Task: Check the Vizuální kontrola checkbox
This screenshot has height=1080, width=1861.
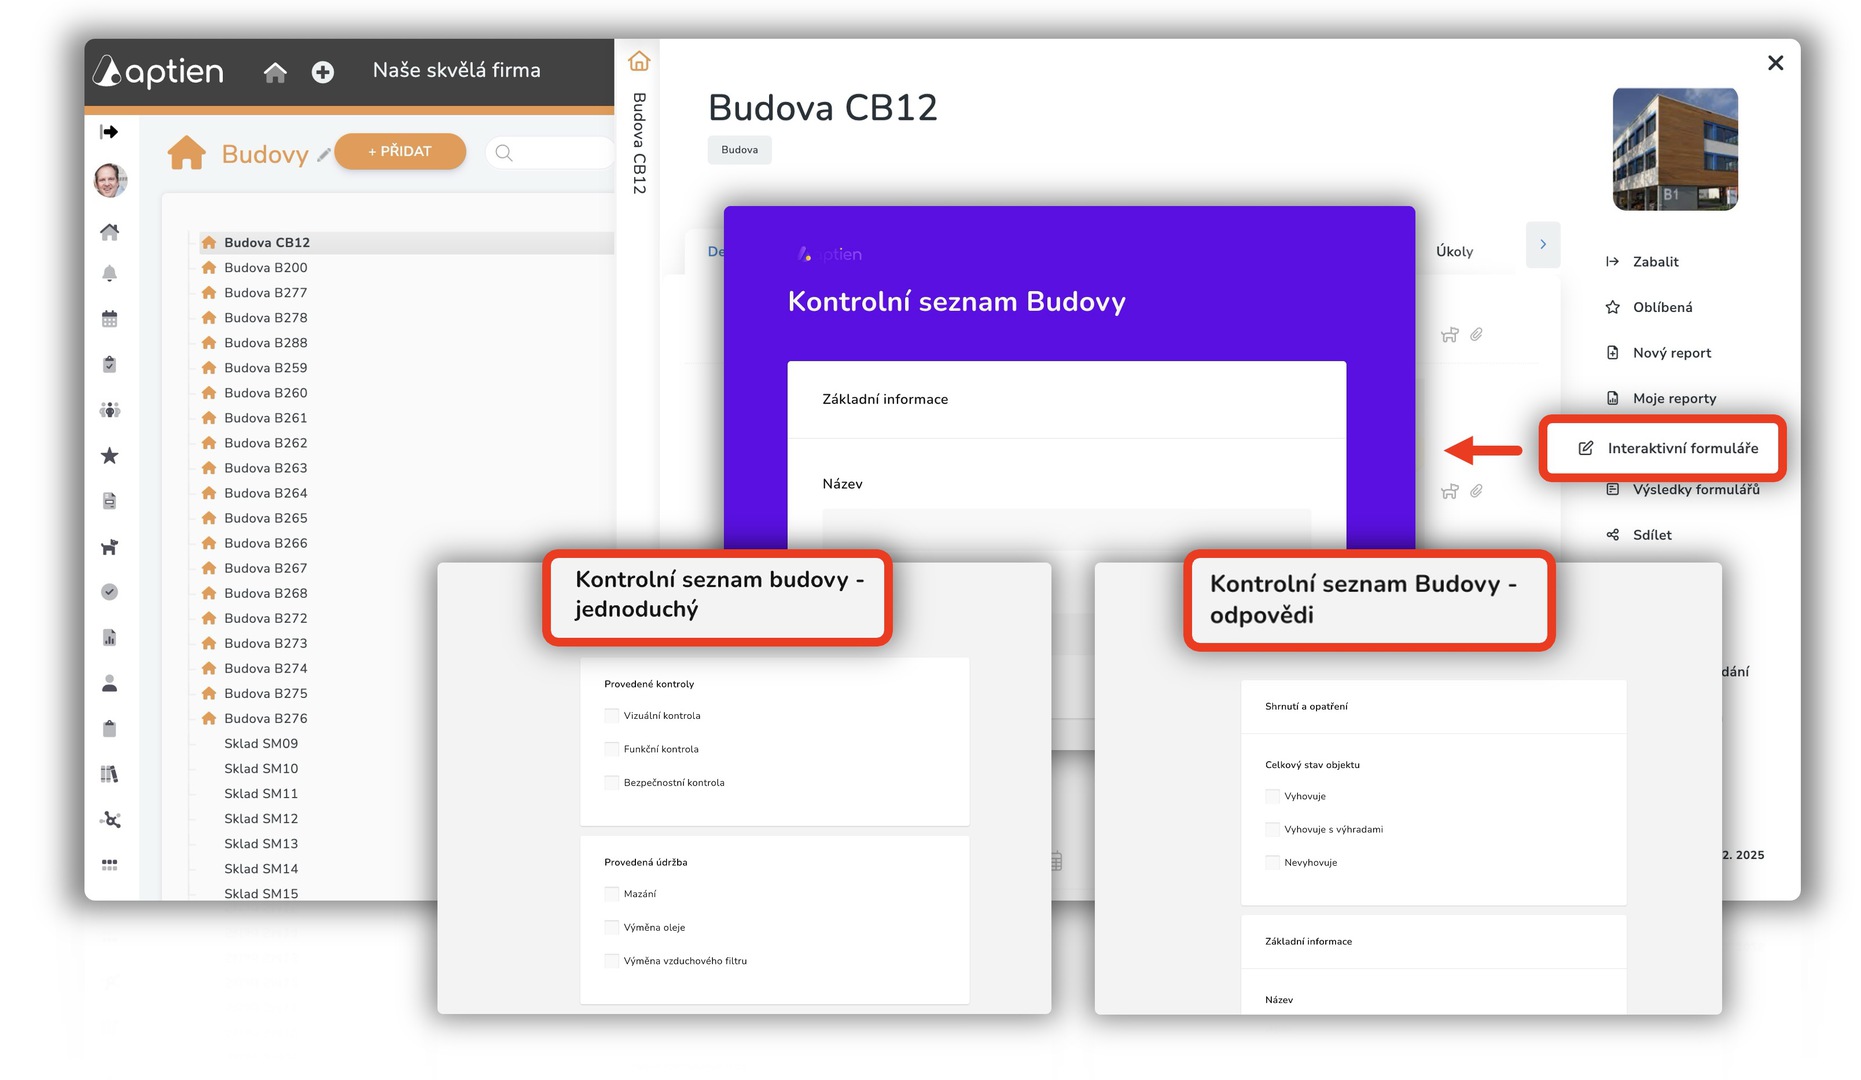Action: click(x=612, y=716)
